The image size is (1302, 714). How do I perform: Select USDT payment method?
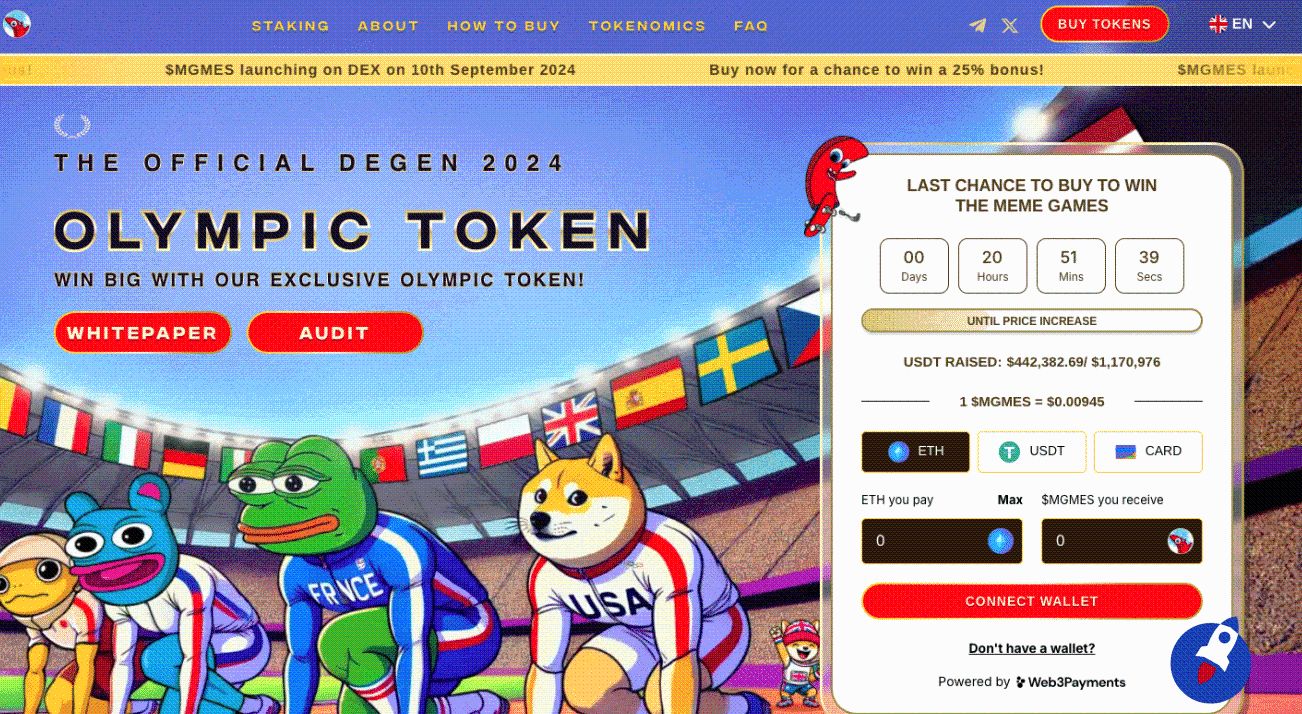tap(1032, 452)
